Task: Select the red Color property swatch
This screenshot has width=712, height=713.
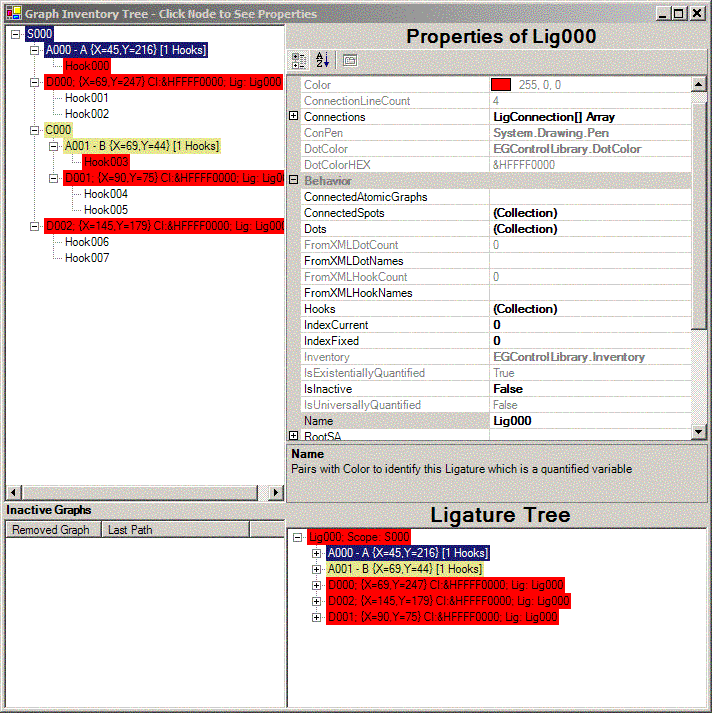Action: pyautogui.click(x=501, y=85)
